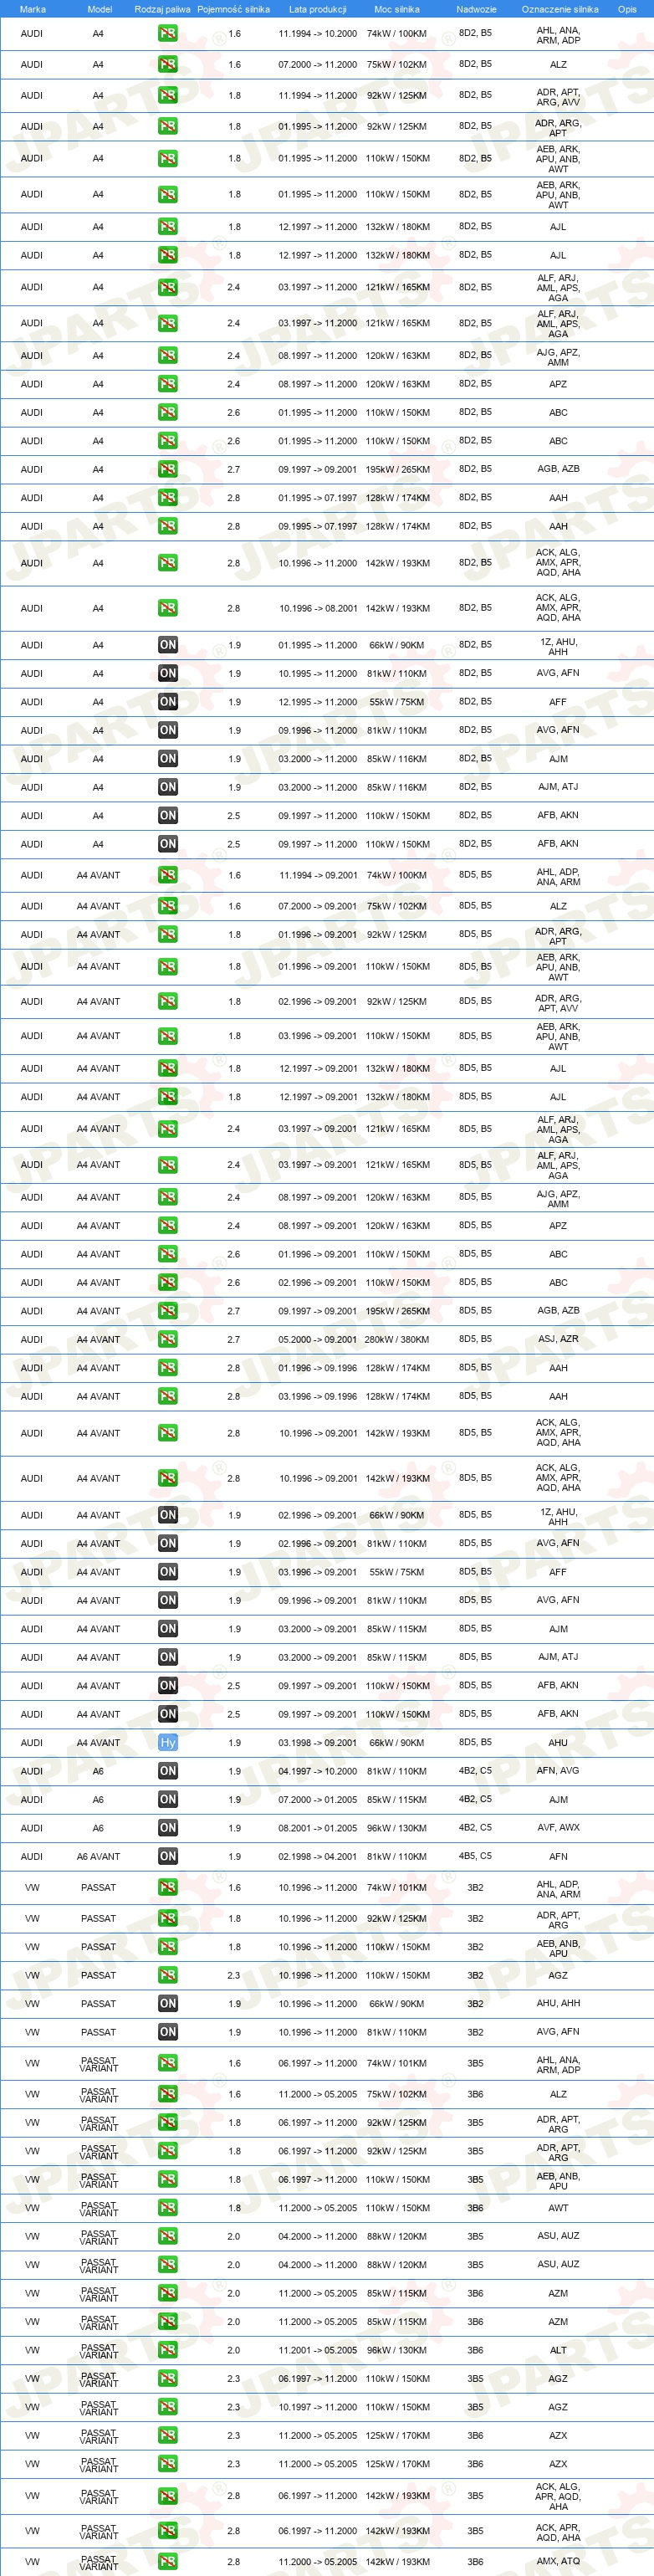This screenshot has height=2576, width=654.
Task: Click the Hy hybrid icon in A4 AVANT AHU row
Action: tap(167, 1743)
